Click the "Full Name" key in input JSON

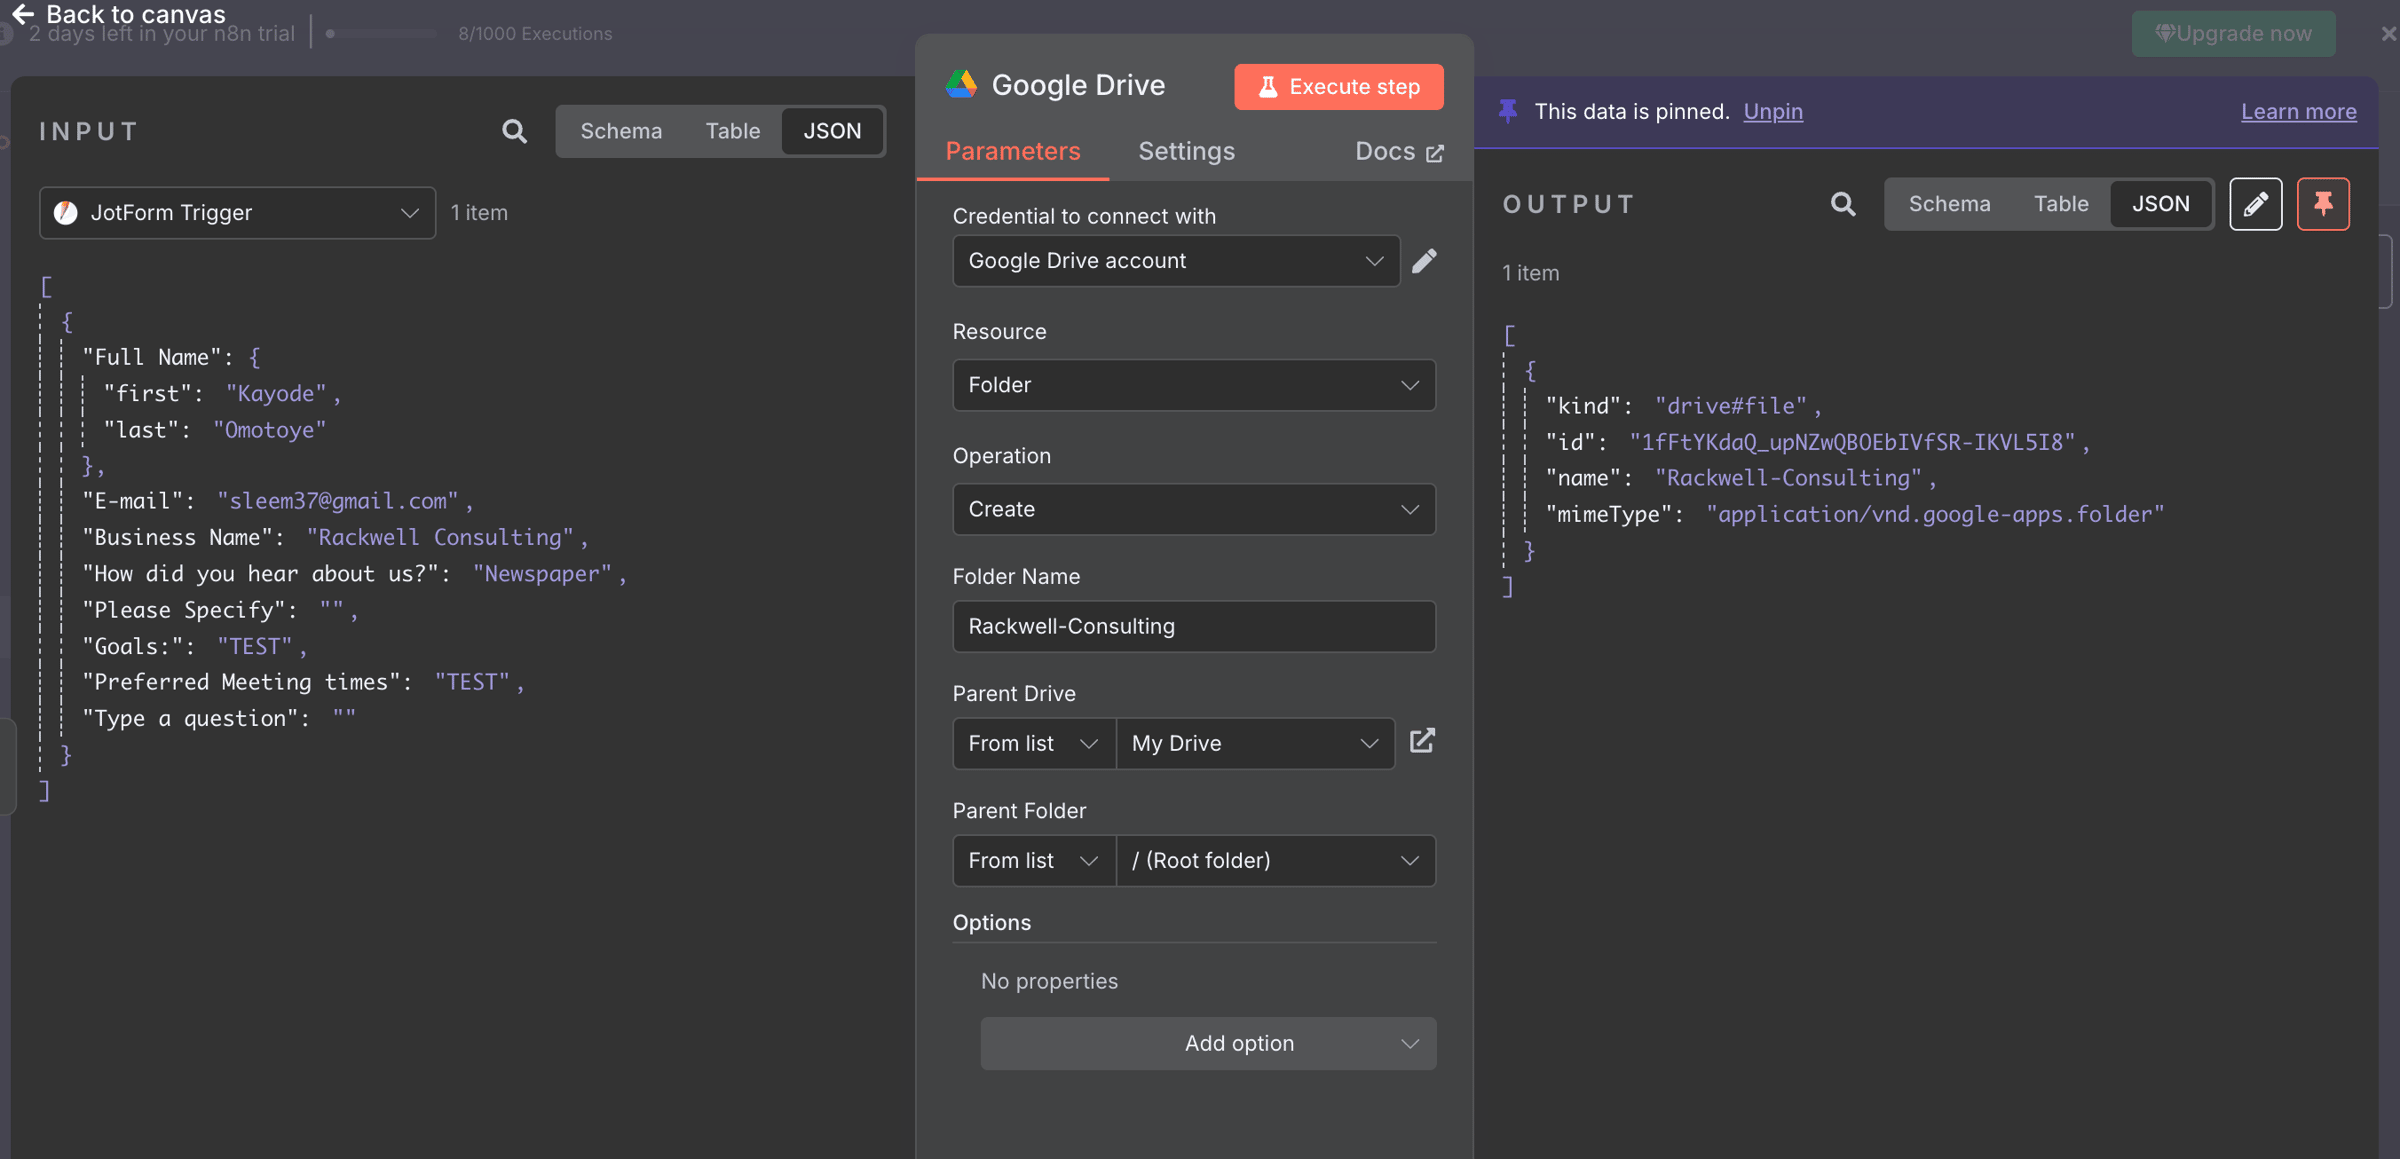(x=152, y=357)
